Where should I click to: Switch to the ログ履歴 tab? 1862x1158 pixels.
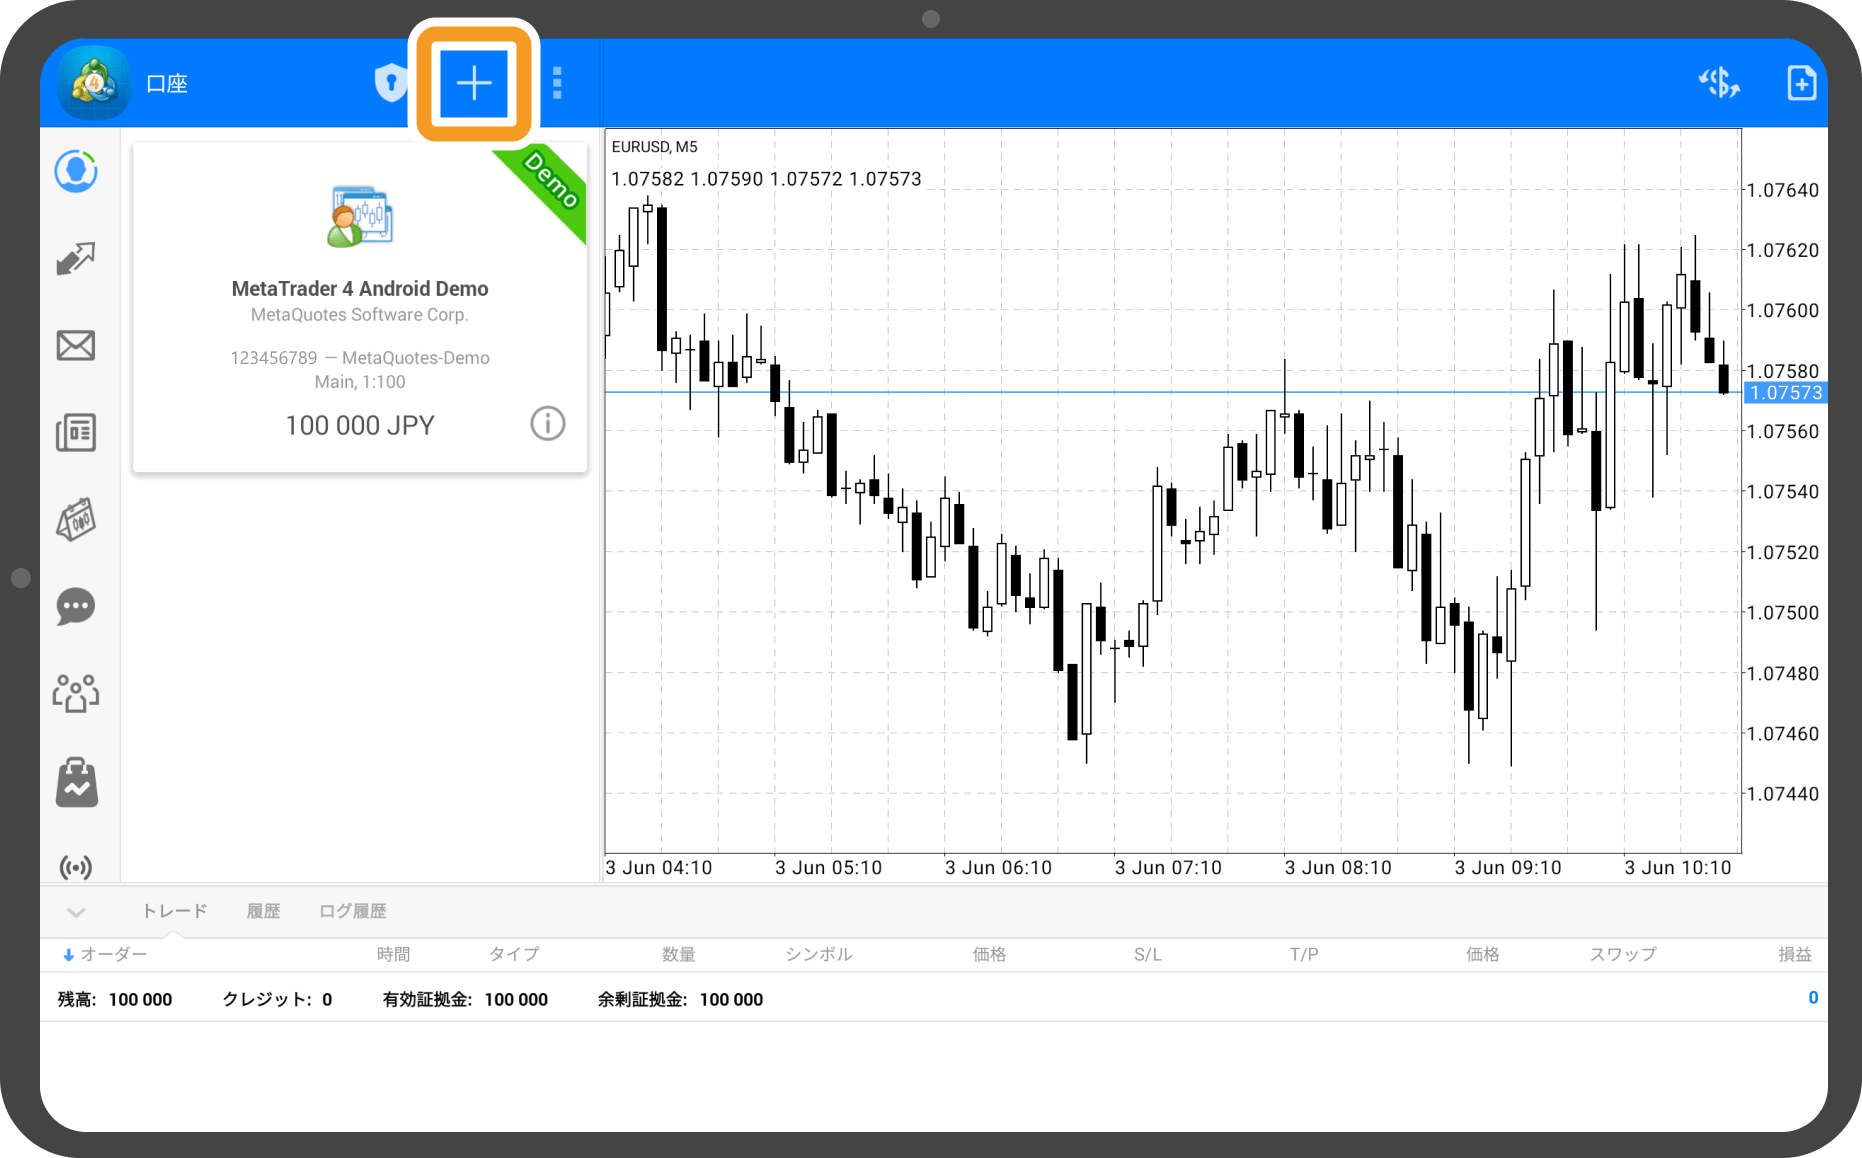tap(352, 911)
